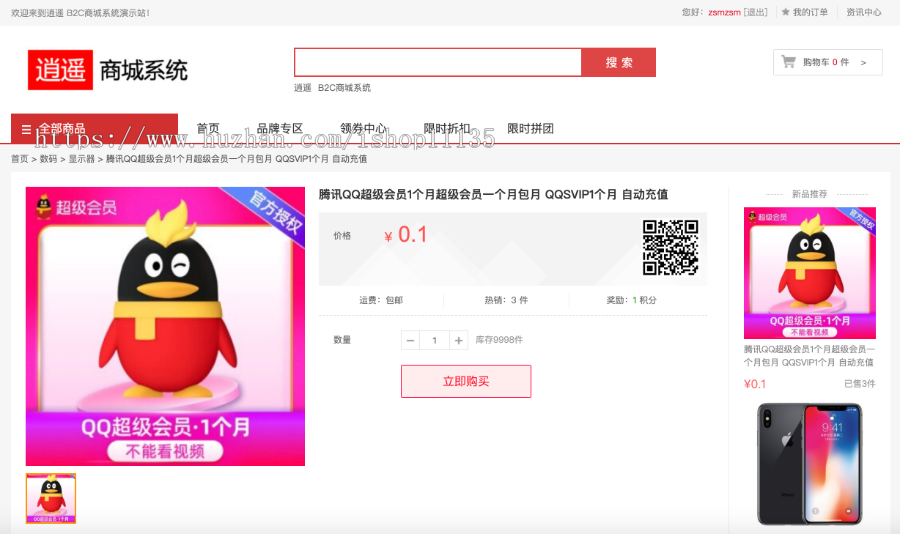Screen dimensions: 900x534
Task: Click the 退出 logout link
Action: click(x=755, y=12)
